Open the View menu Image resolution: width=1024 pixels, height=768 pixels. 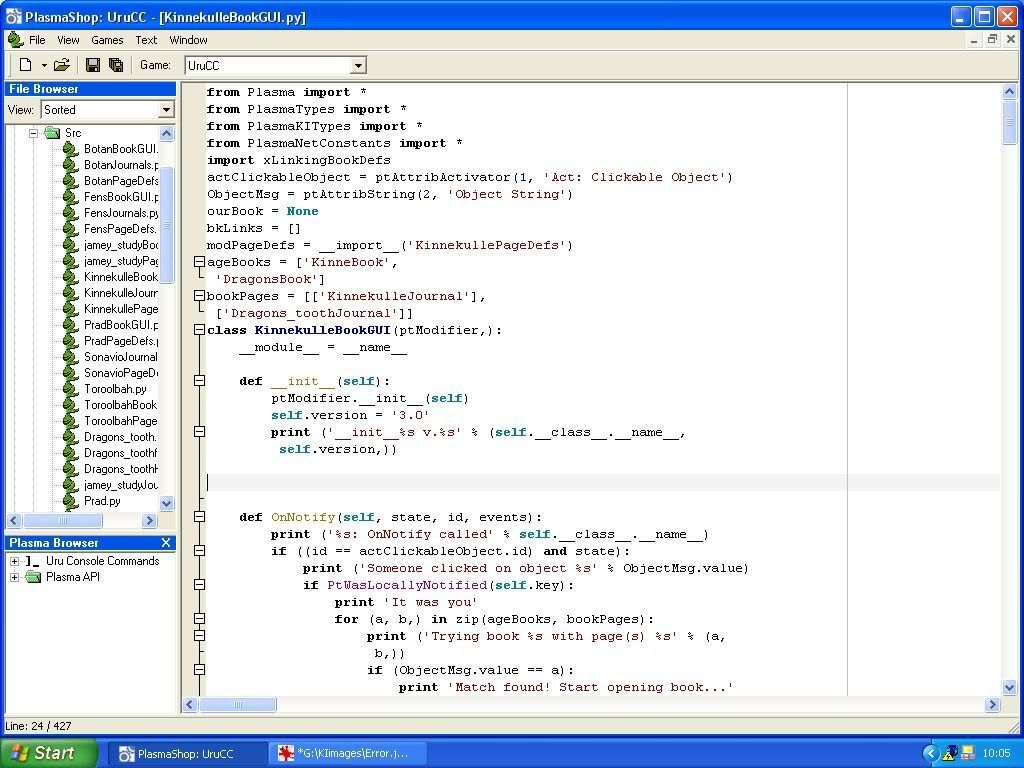68,40
